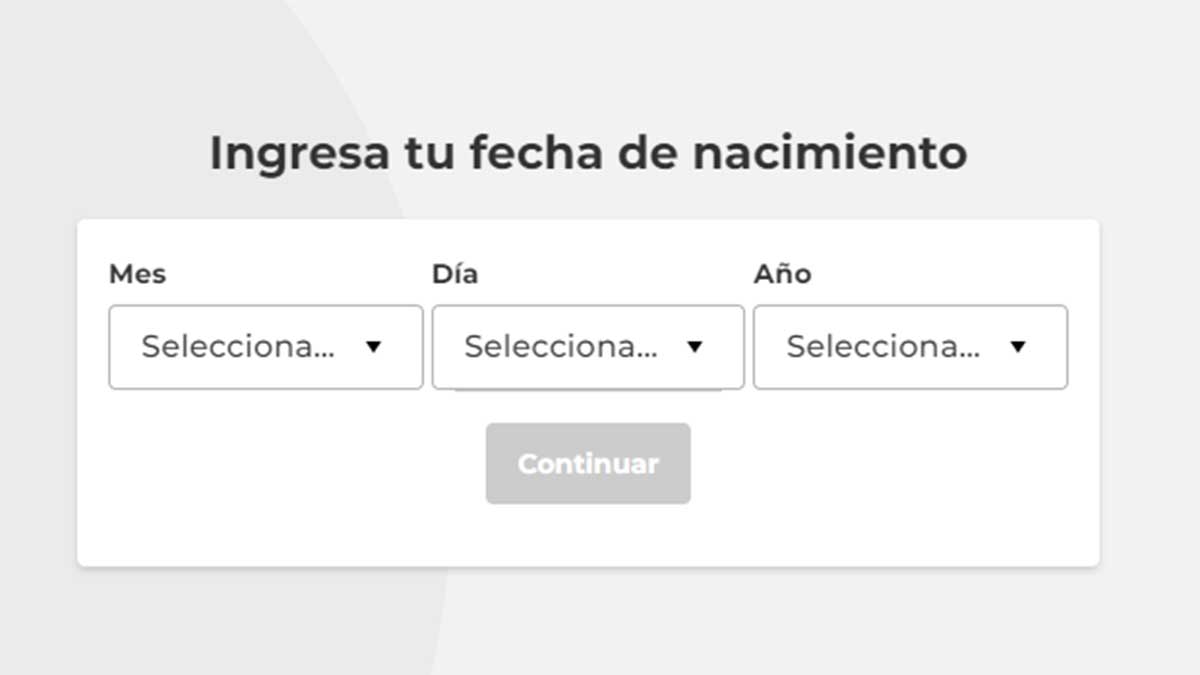Click the "Ingresa tu fecha de nacimiento" heading
The image size is (1200, 675).
pyautogui.click(x=588, y=153)
